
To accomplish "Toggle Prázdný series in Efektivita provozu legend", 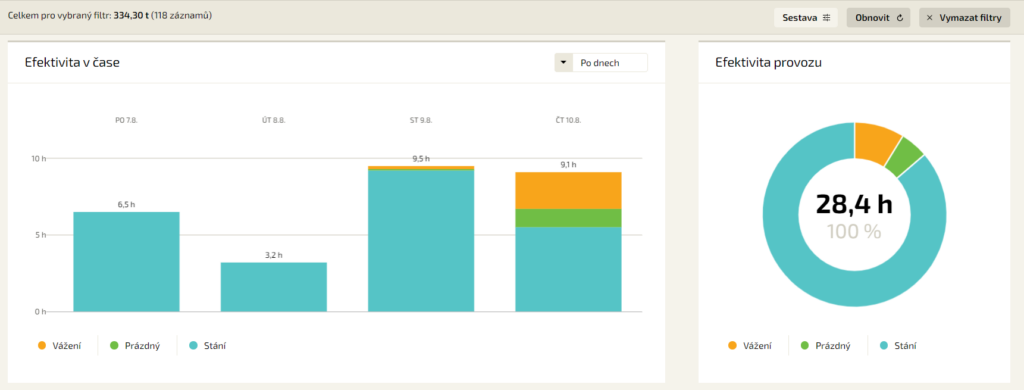I will pos(825,346).
